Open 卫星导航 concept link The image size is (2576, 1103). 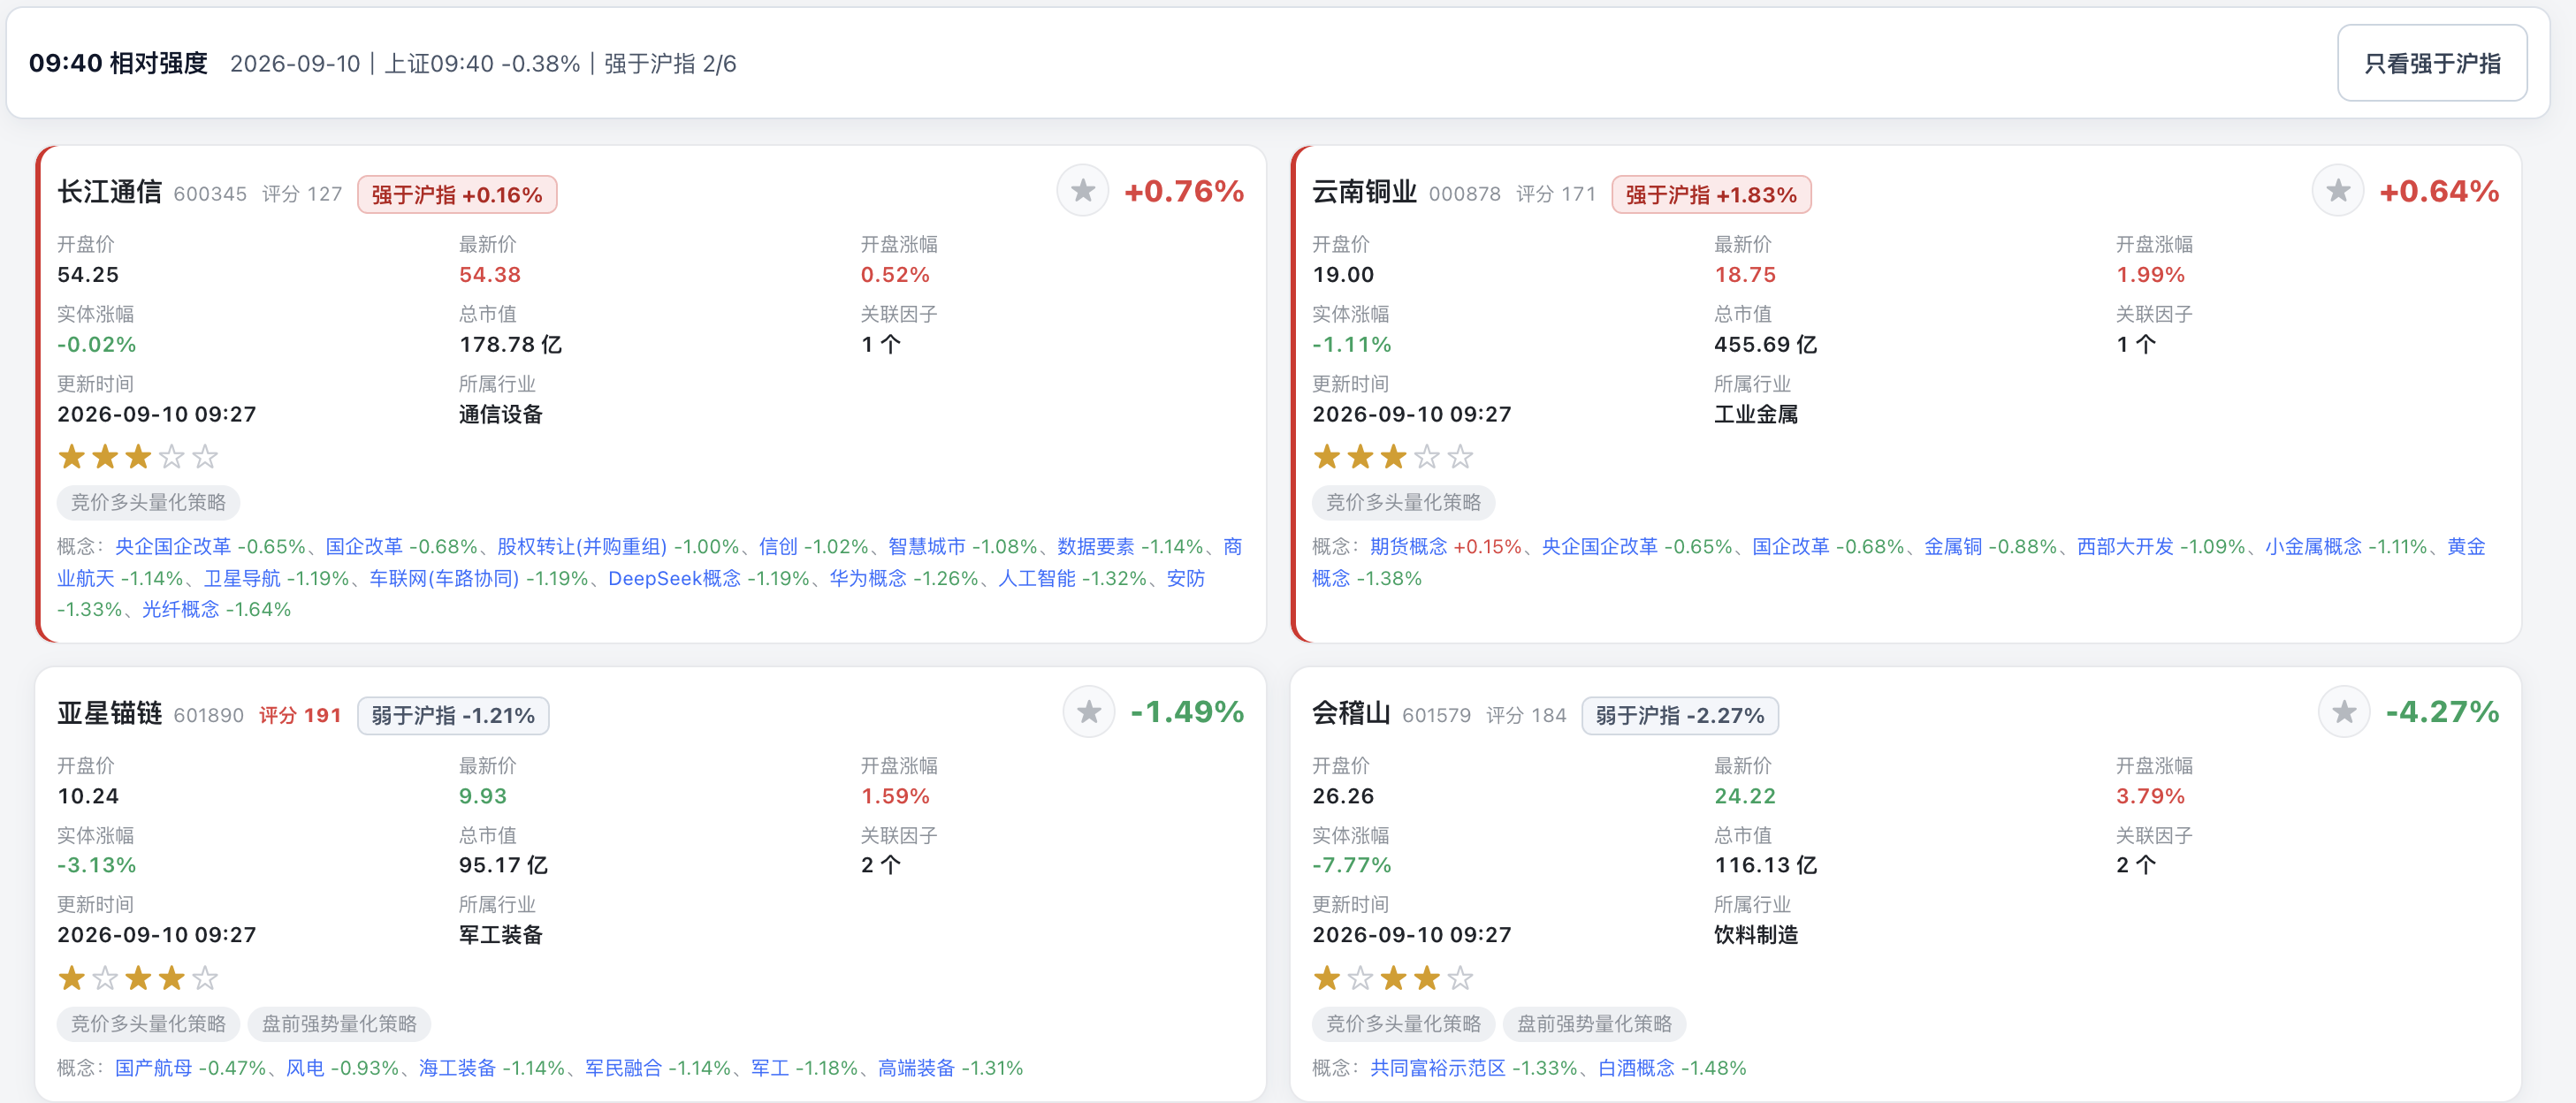242,578
